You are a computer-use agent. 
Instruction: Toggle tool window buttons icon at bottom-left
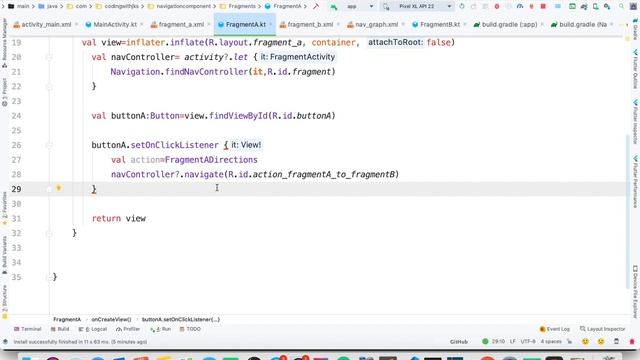(5, 342)
